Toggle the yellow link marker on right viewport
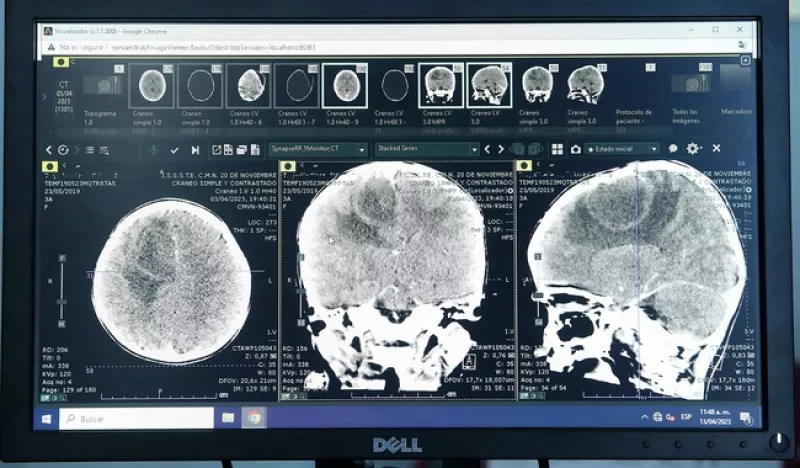800x468 pixels. pos(523,165)
